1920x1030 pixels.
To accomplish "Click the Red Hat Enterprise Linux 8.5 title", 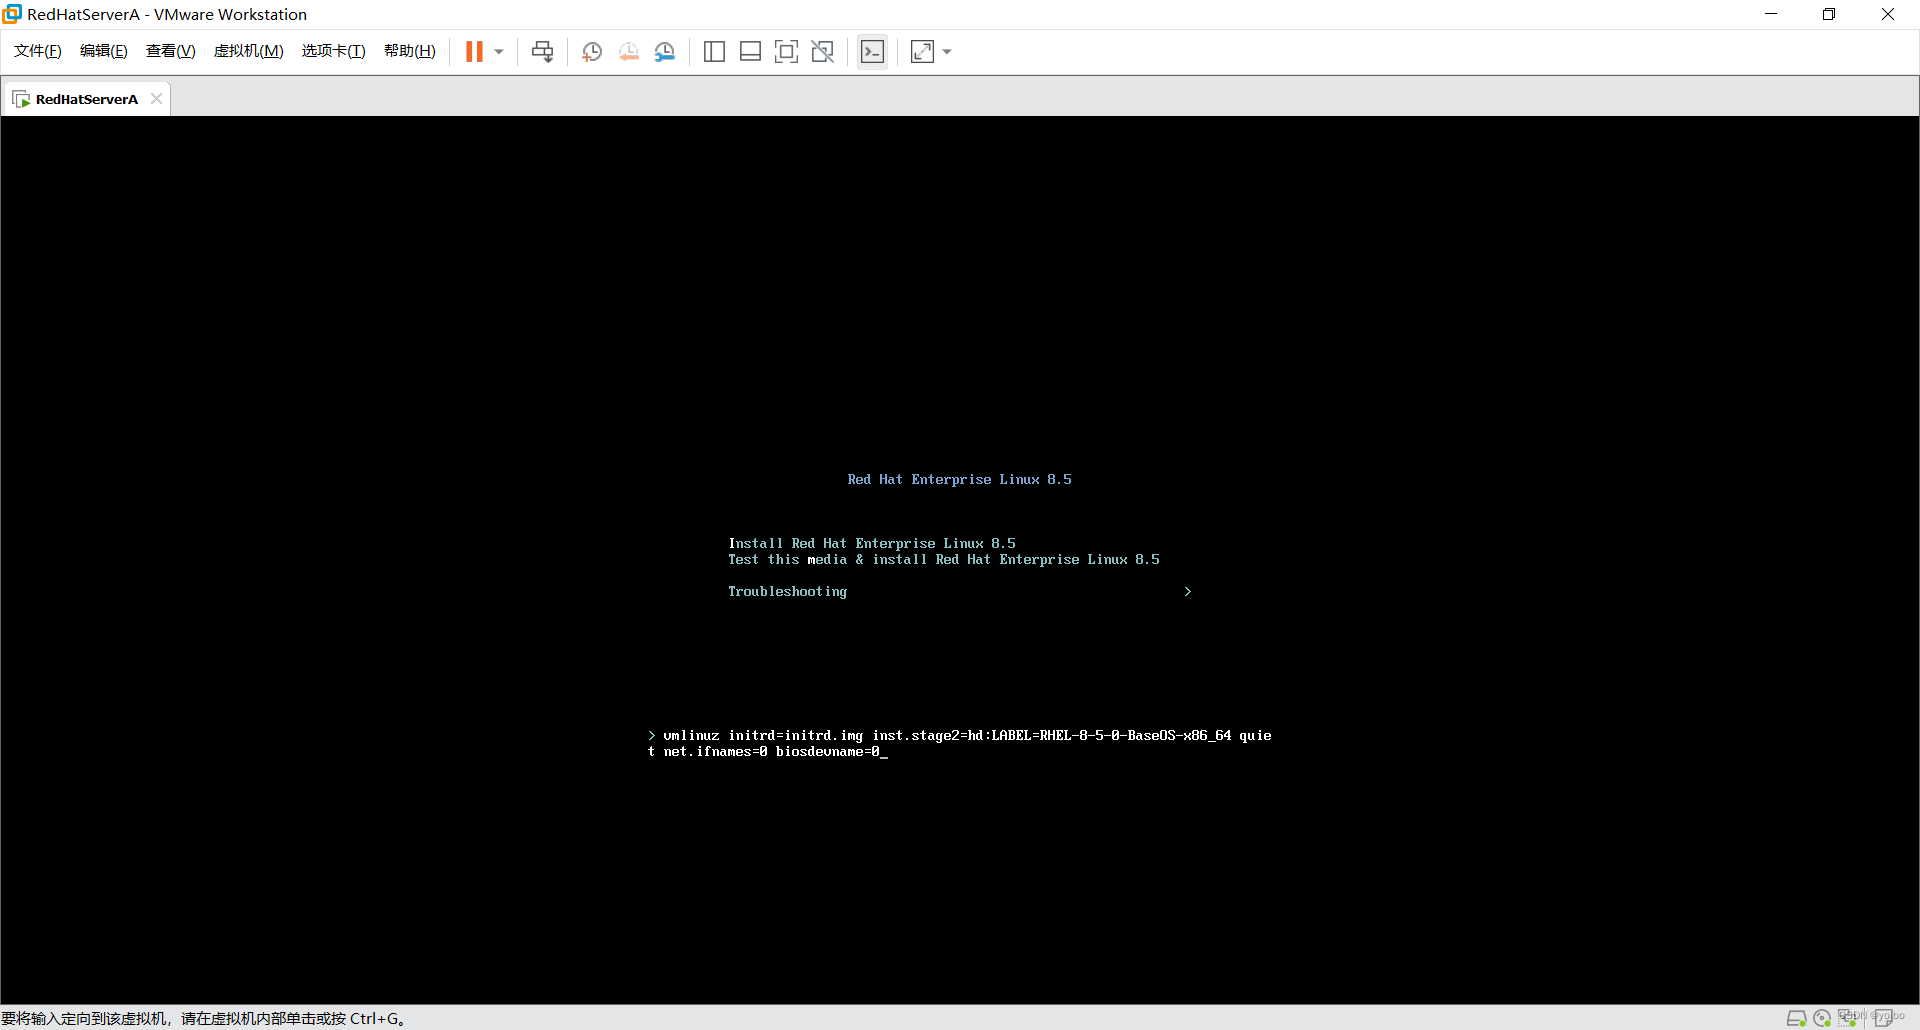I will (959, 479).
